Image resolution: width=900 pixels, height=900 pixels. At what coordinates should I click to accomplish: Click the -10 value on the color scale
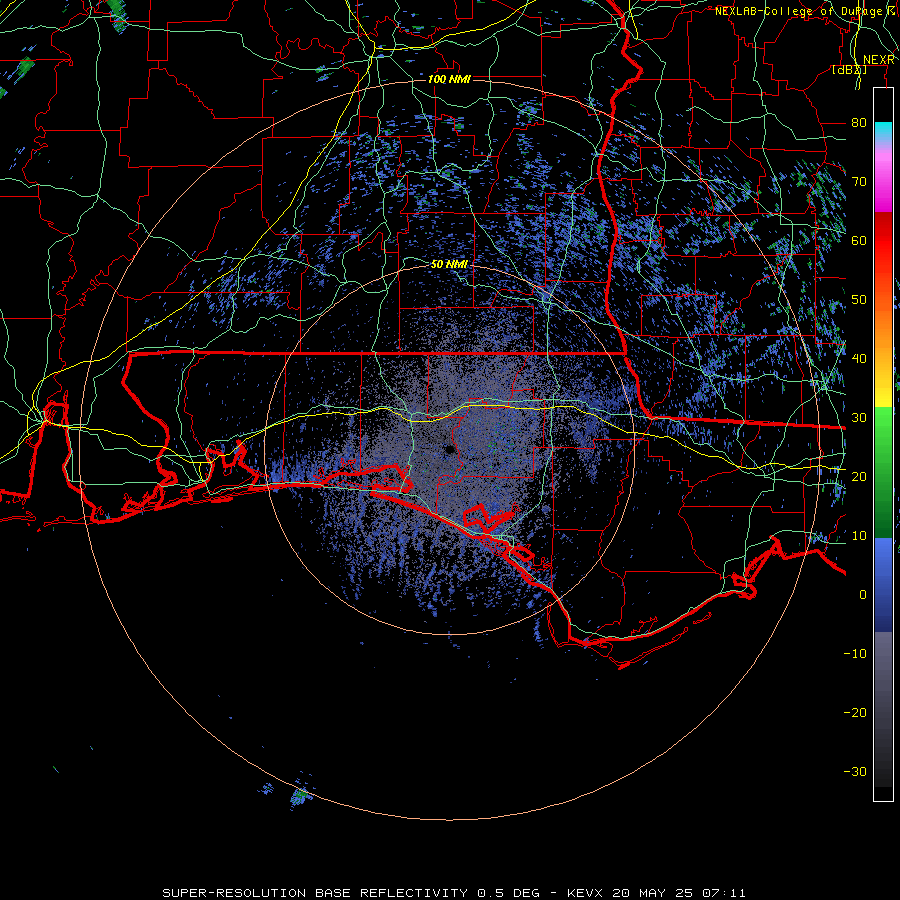point(855,654)
